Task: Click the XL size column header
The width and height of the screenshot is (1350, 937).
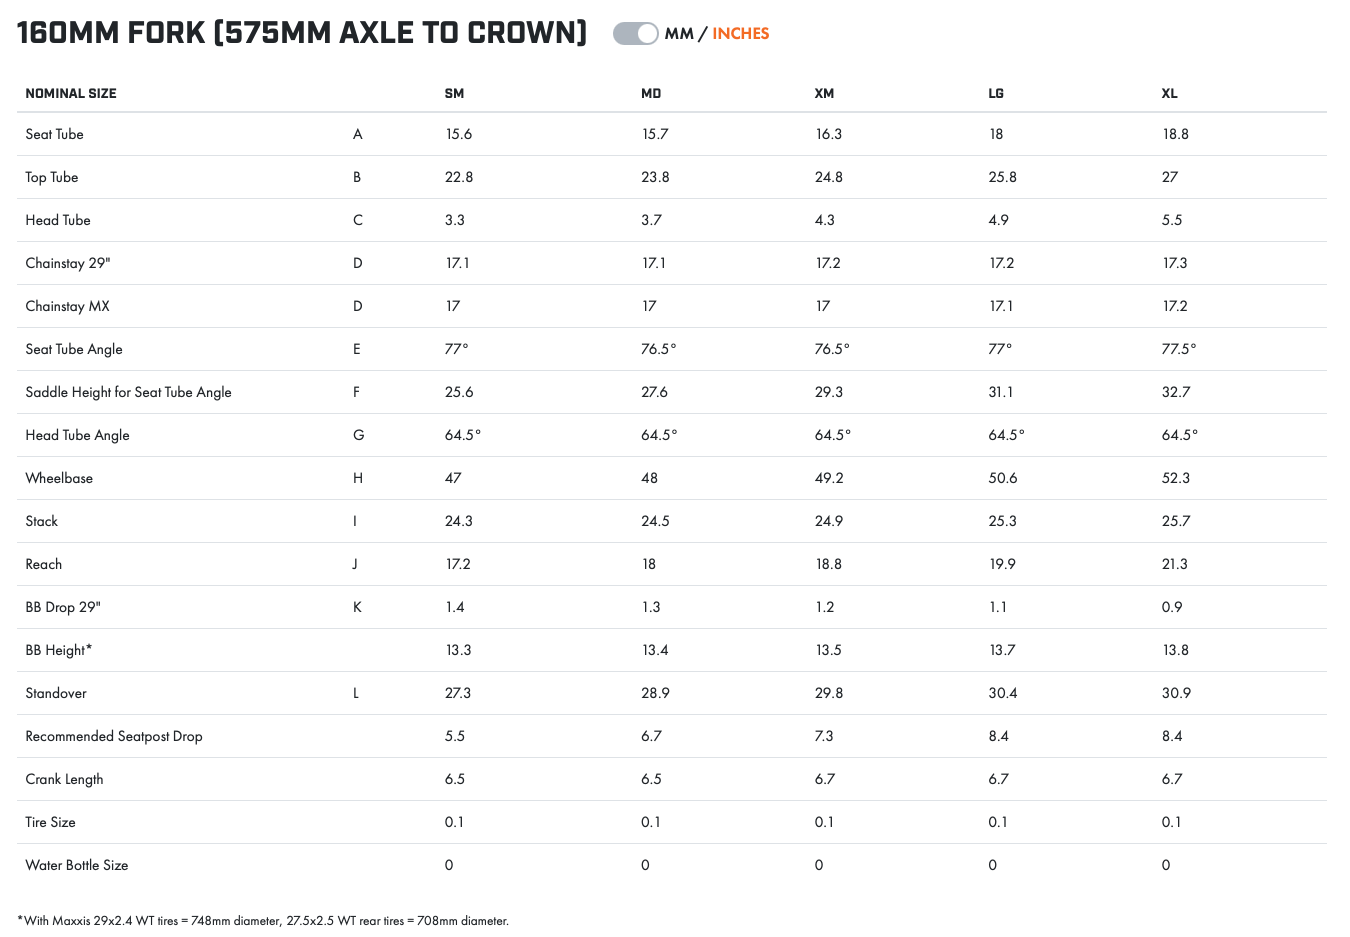Action: click(x=1169, y=93)
